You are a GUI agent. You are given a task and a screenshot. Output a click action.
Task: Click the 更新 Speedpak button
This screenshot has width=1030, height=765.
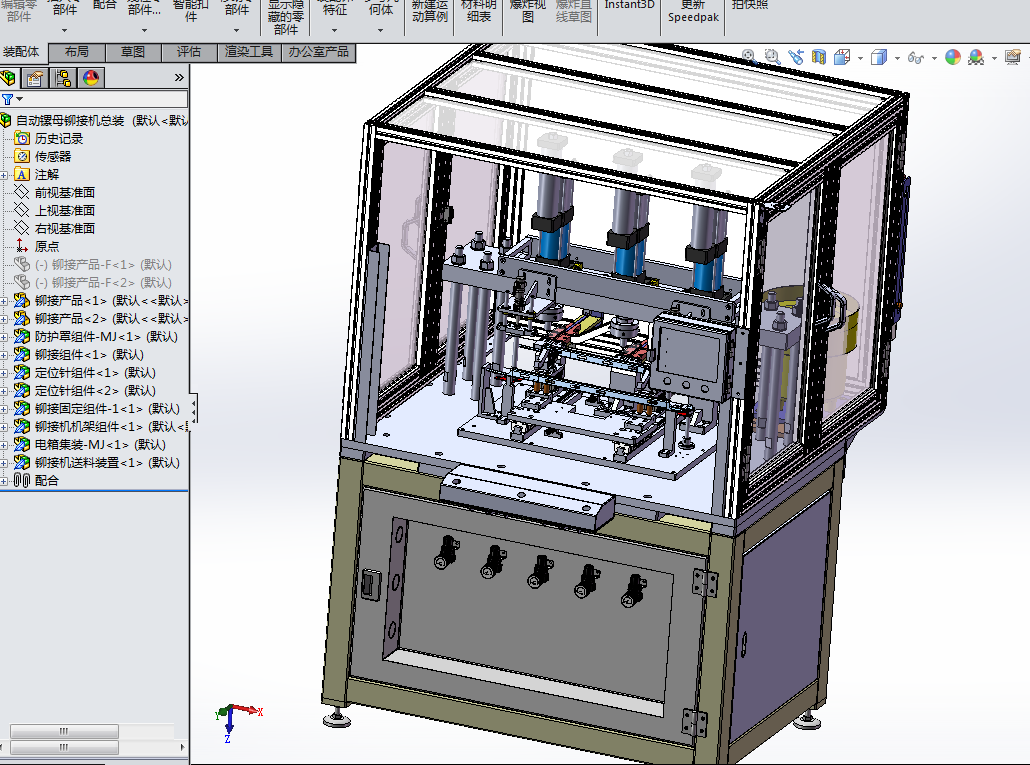pos(693,10)
